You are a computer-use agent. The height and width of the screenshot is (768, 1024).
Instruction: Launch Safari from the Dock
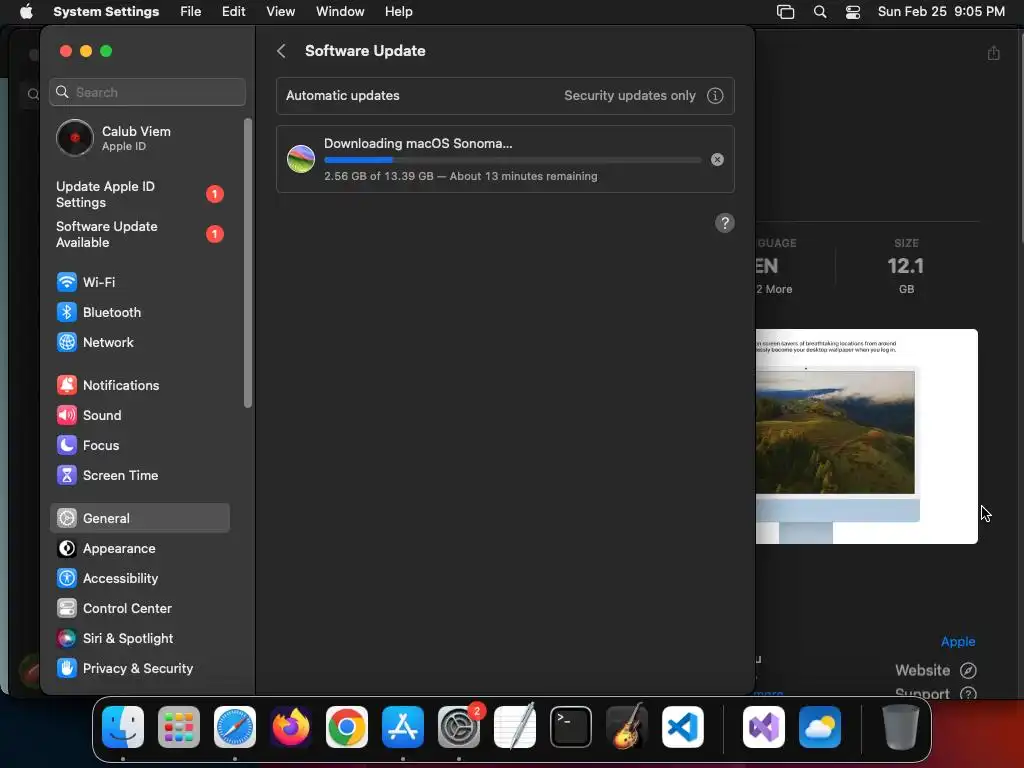pos(234,727)
